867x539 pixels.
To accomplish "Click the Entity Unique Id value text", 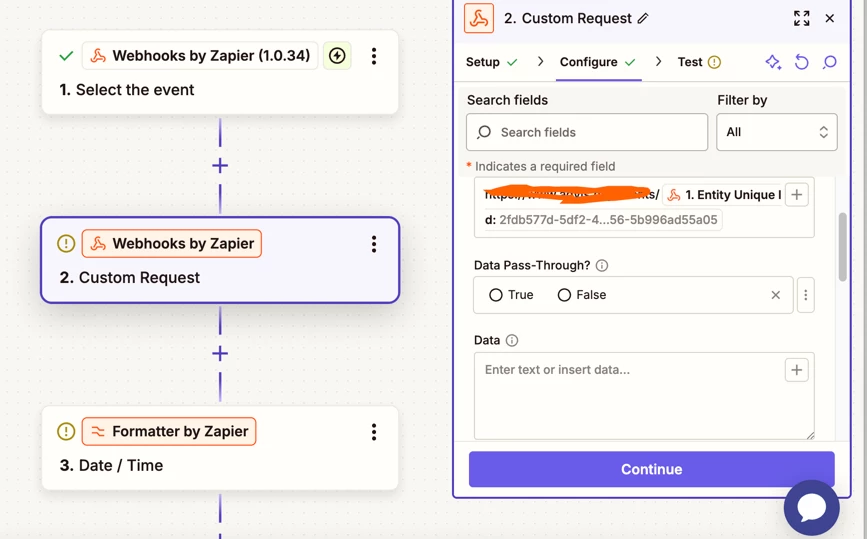I will click(608, 220).
